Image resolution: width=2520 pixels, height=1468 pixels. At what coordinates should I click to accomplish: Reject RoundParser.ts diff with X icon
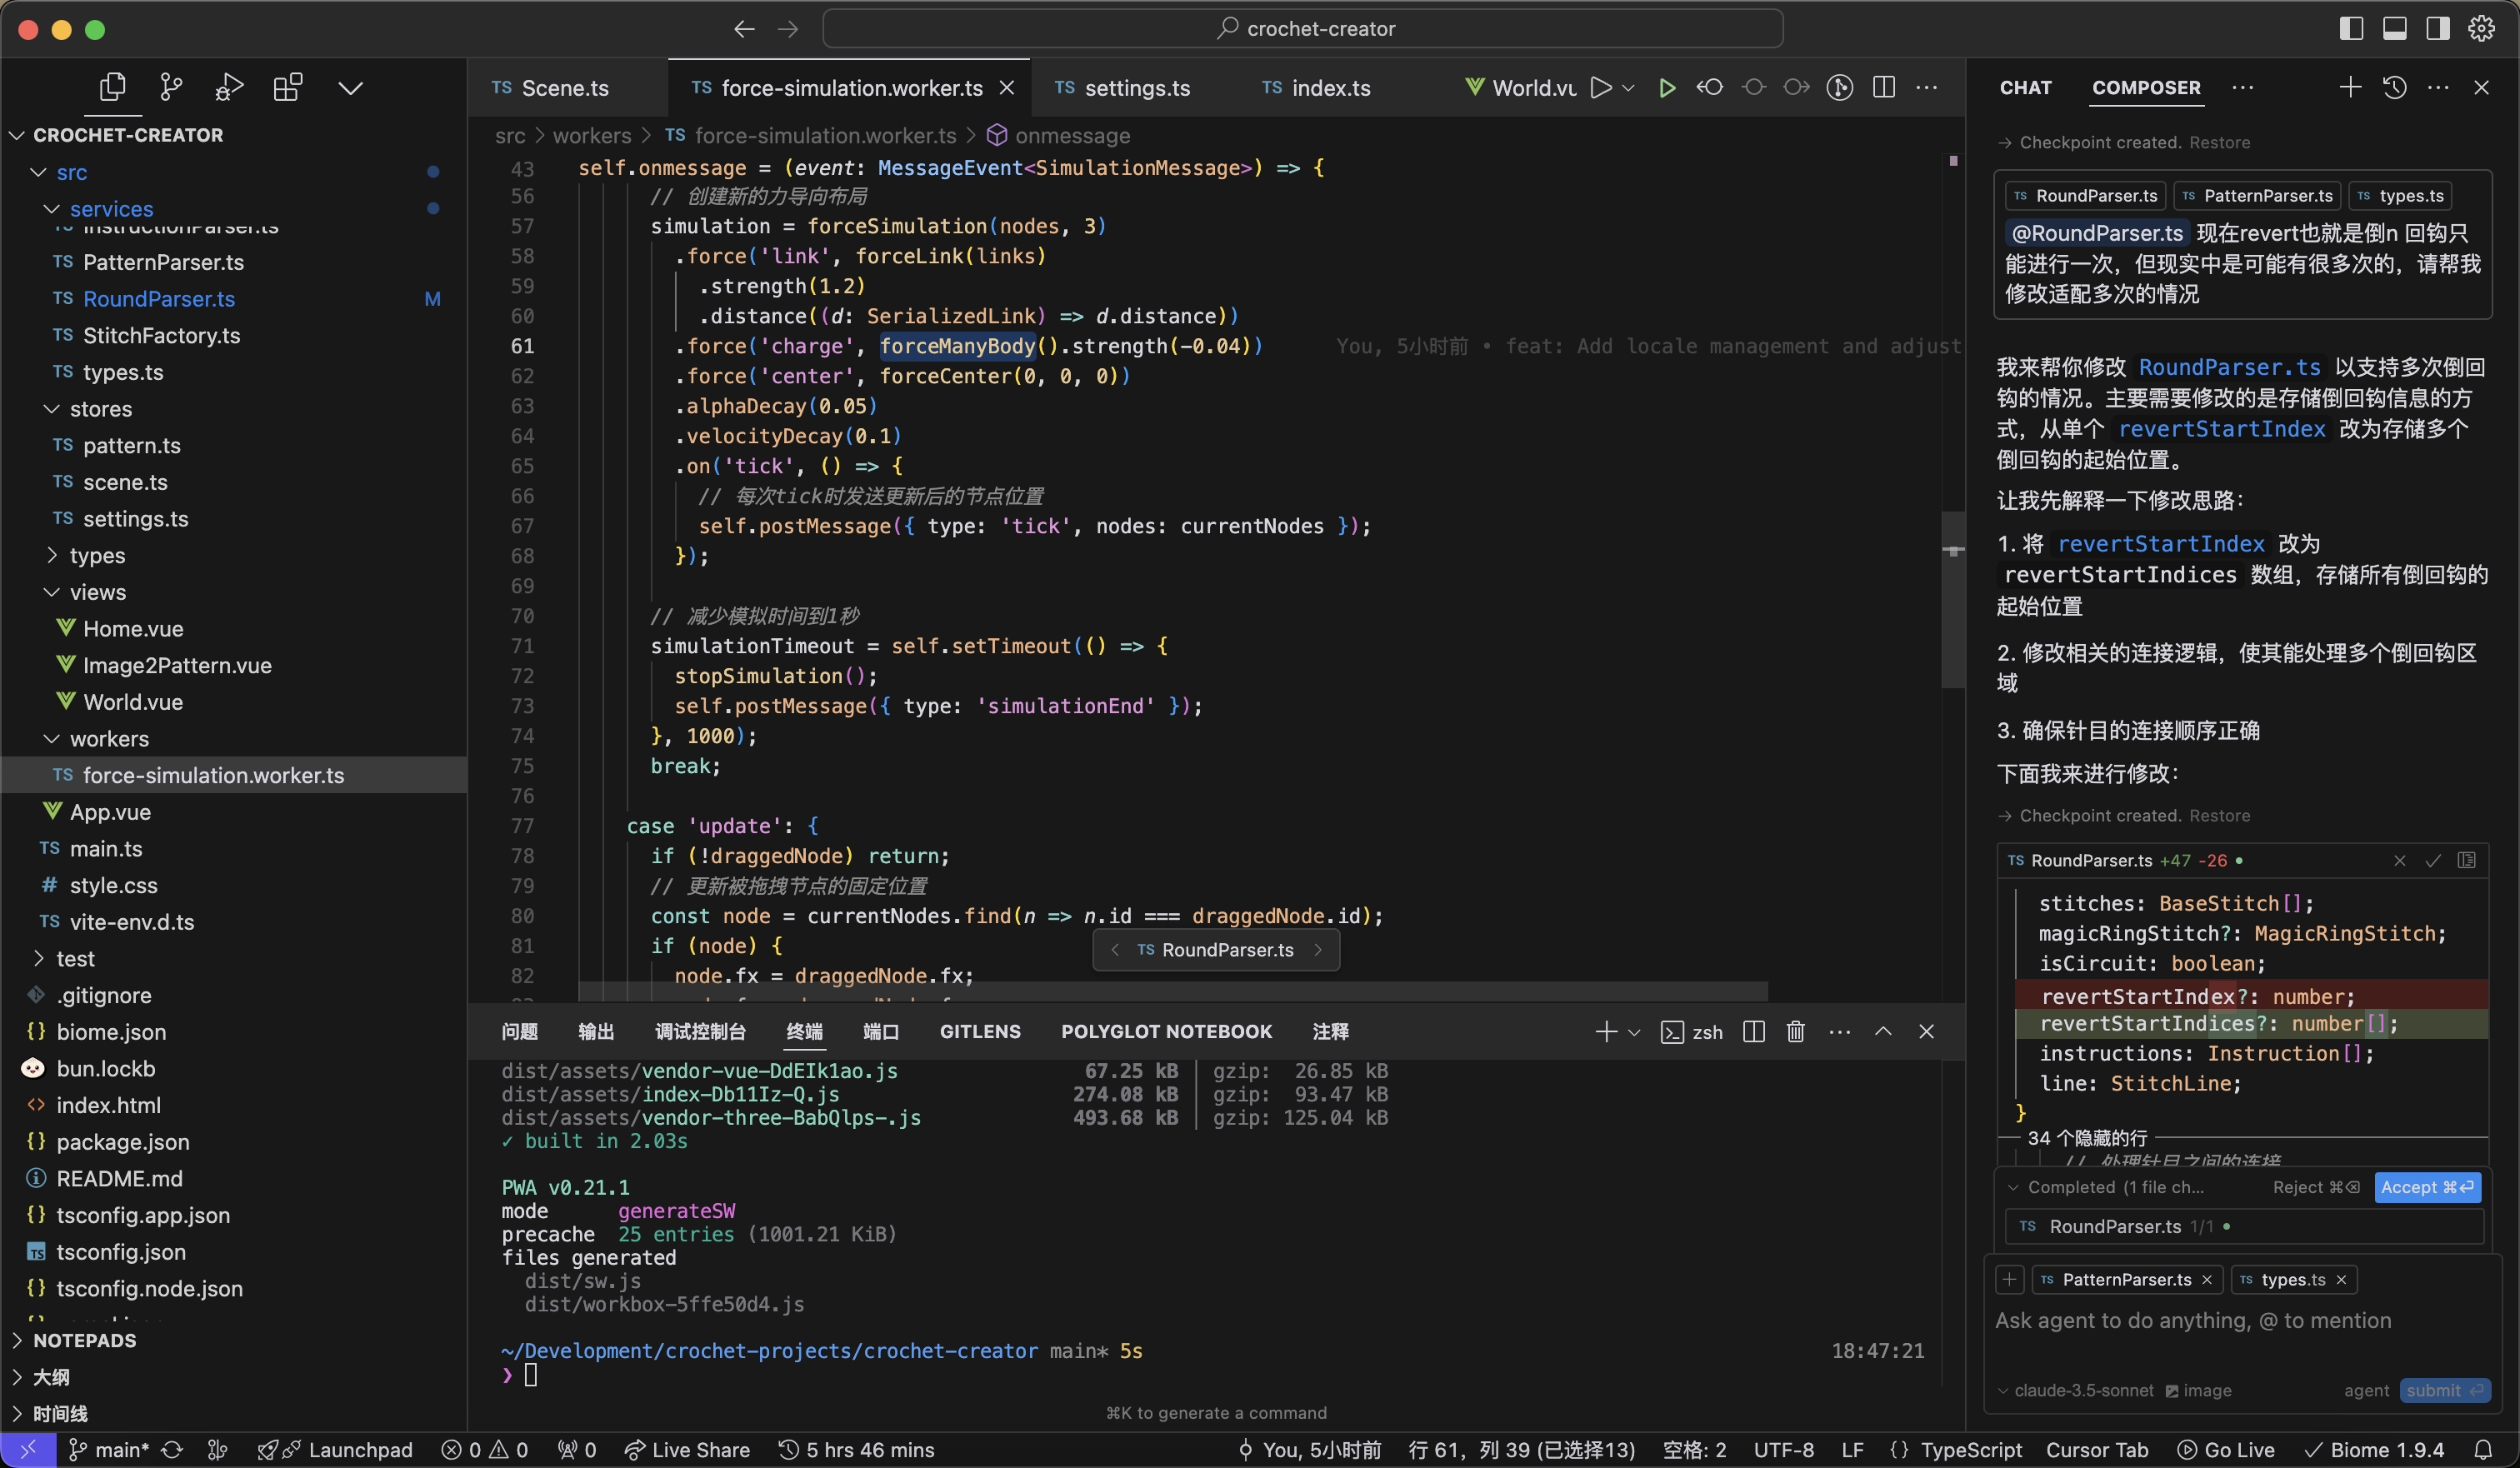[x=2399, y=860]
